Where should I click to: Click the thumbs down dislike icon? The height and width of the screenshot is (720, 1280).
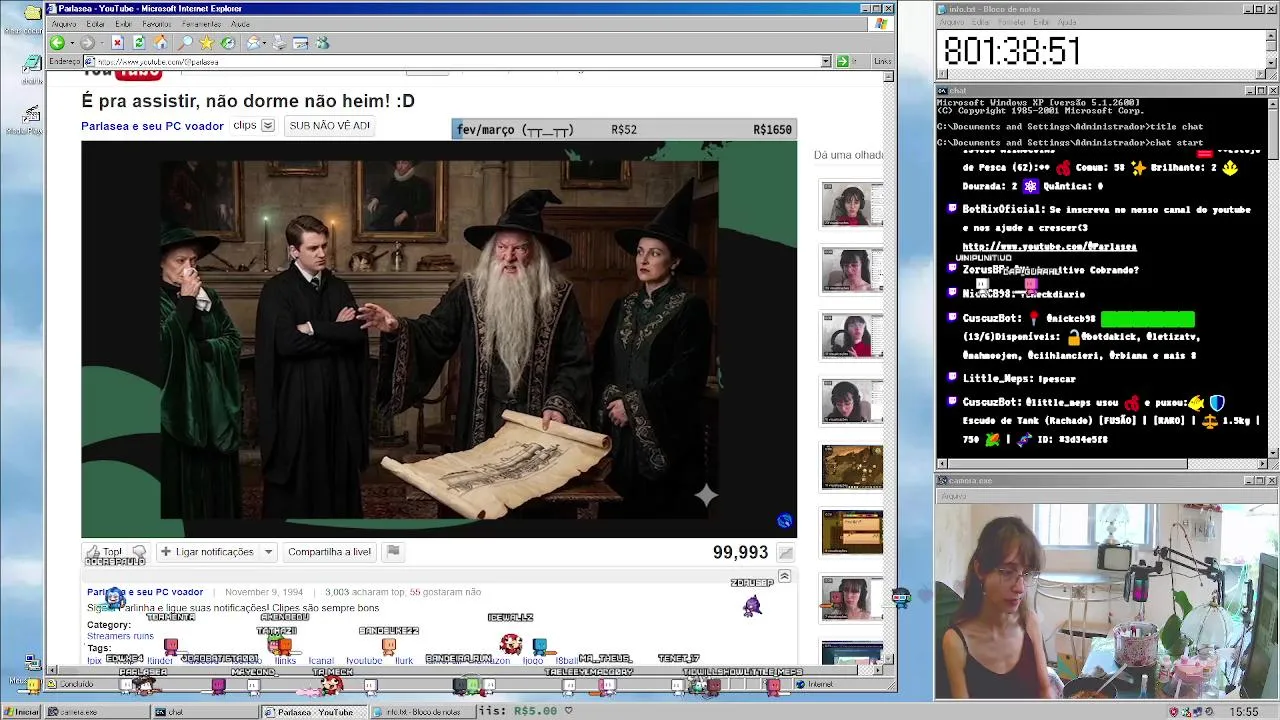click(139, 552)
